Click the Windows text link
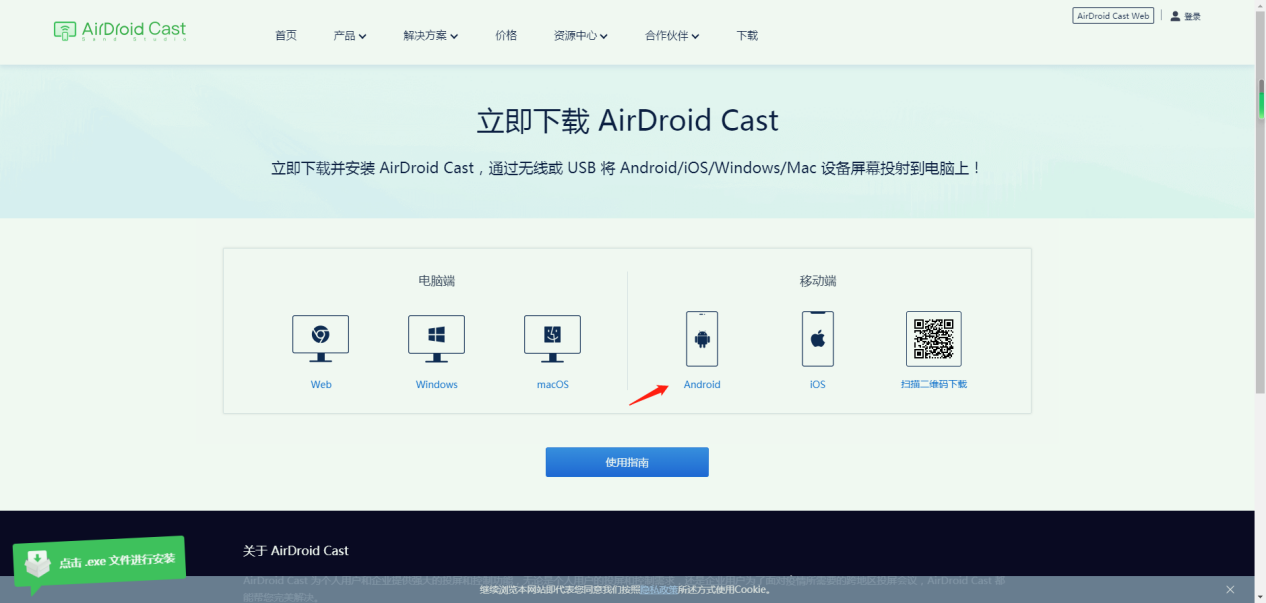This screenshot has height=603, width=1266. (x=437, y=385)
